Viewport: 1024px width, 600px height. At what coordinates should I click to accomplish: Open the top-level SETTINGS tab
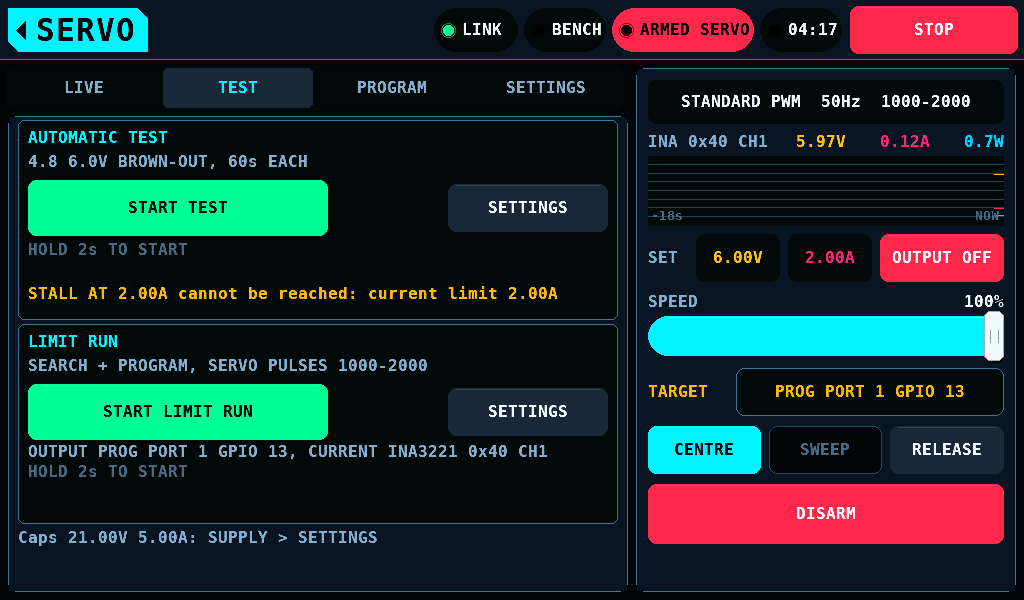546,87
